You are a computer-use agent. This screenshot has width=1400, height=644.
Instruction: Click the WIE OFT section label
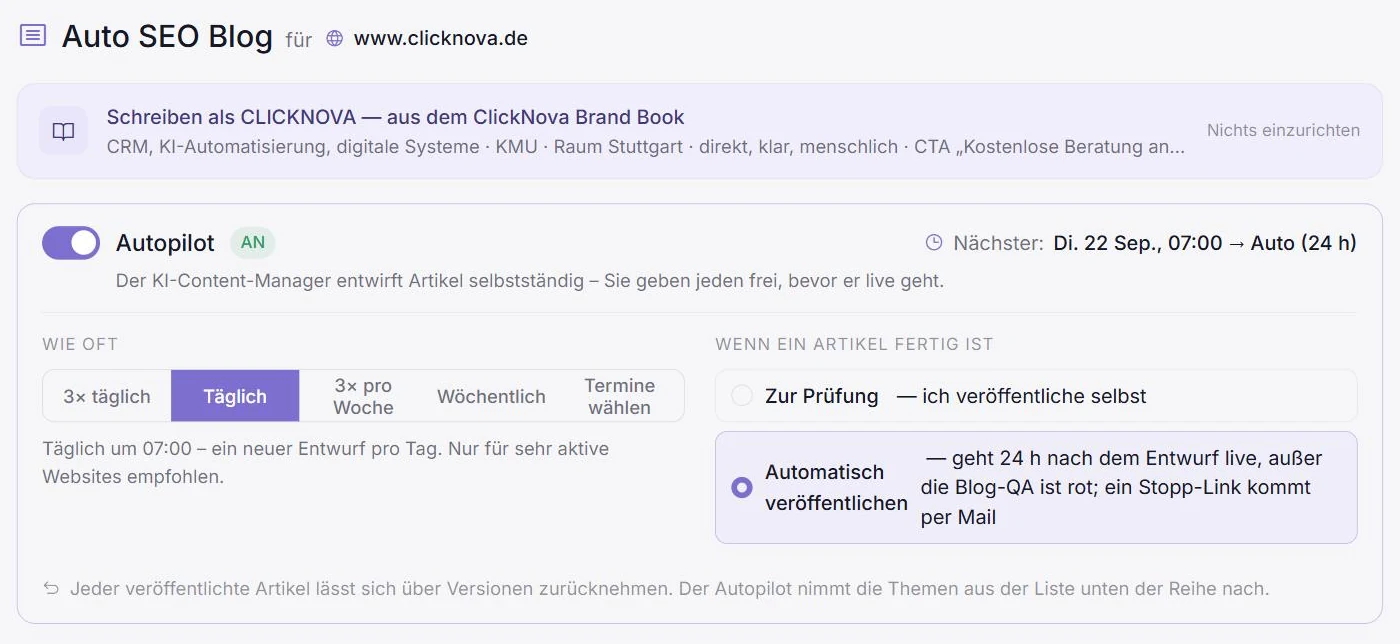(80, 344)
